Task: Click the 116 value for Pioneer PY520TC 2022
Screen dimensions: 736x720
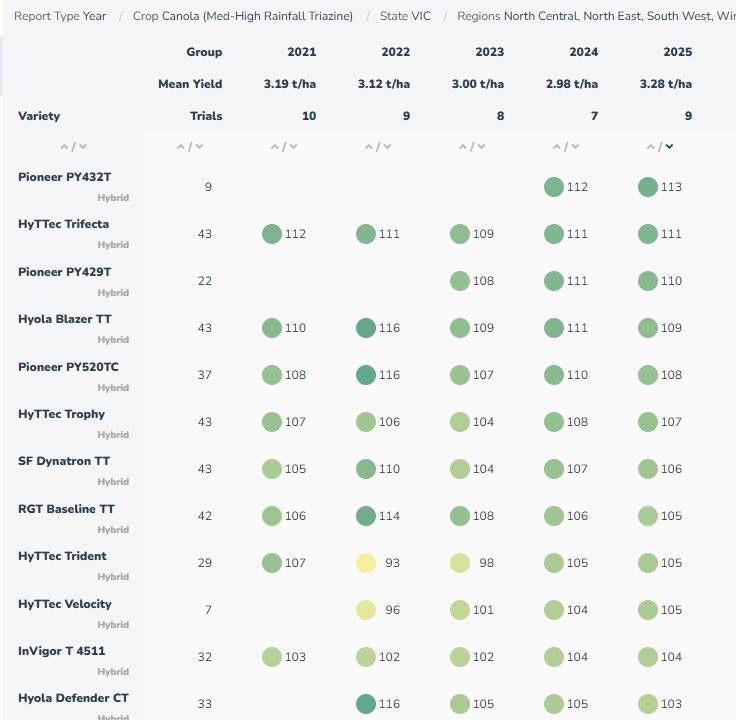Action: [x=389, y=375]
